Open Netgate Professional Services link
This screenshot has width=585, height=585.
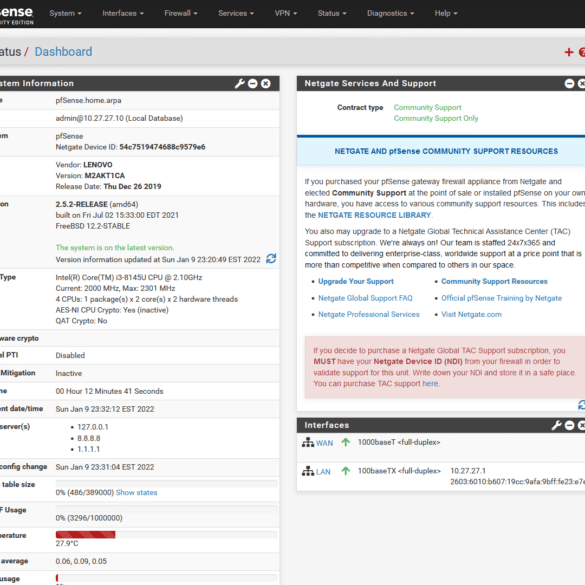(369, 315)
